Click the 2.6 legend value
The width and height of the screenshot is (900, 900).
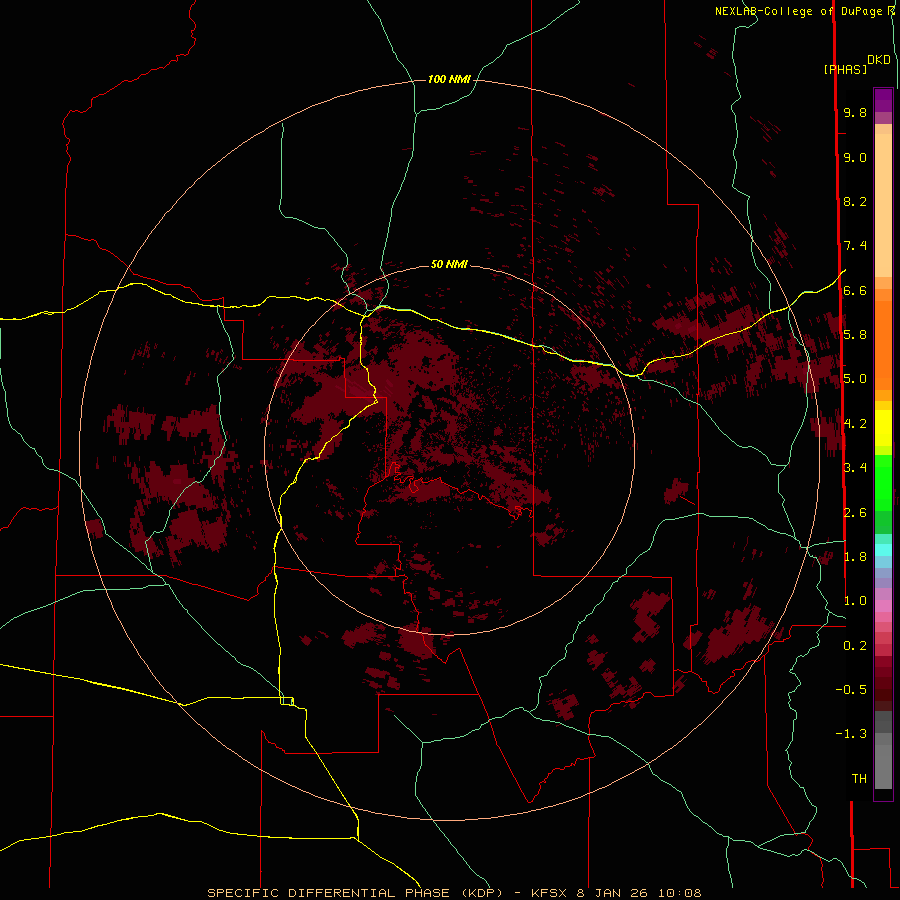(855, 513)
